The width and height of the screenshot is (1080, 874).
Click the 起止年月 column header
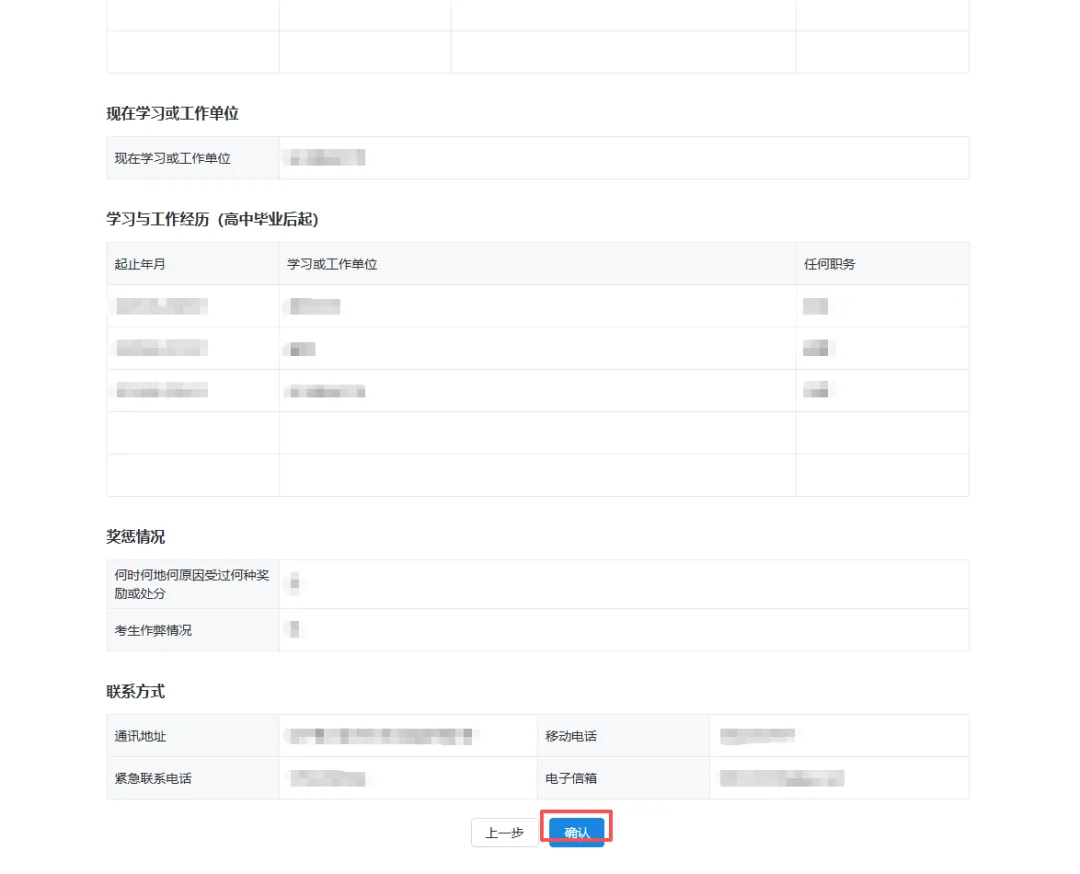click(x=140, y=264)
